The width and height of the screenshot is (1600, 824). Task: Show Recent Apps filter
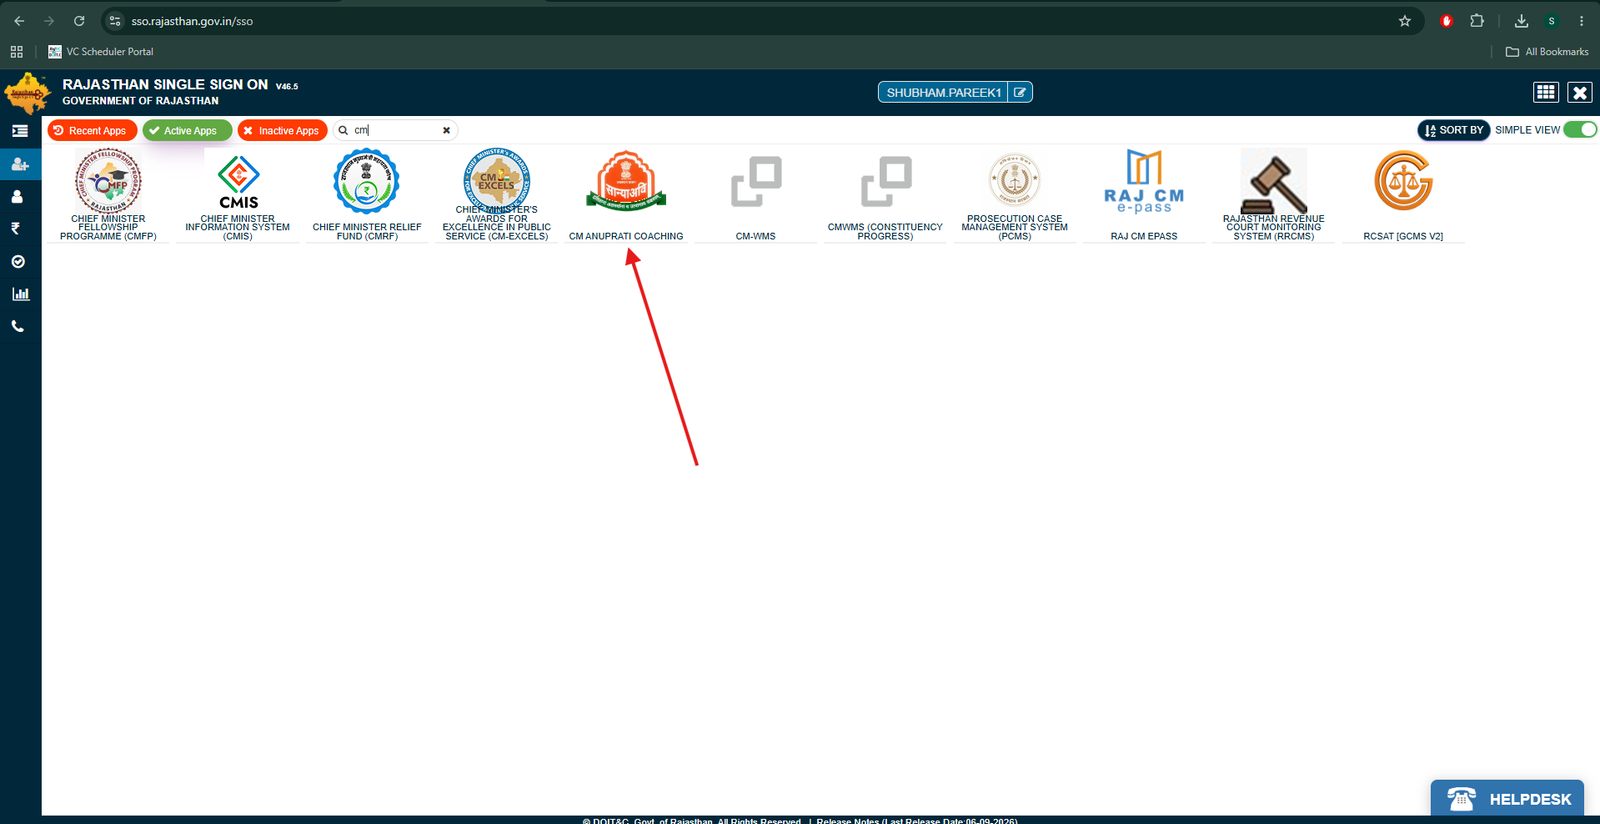92,131
